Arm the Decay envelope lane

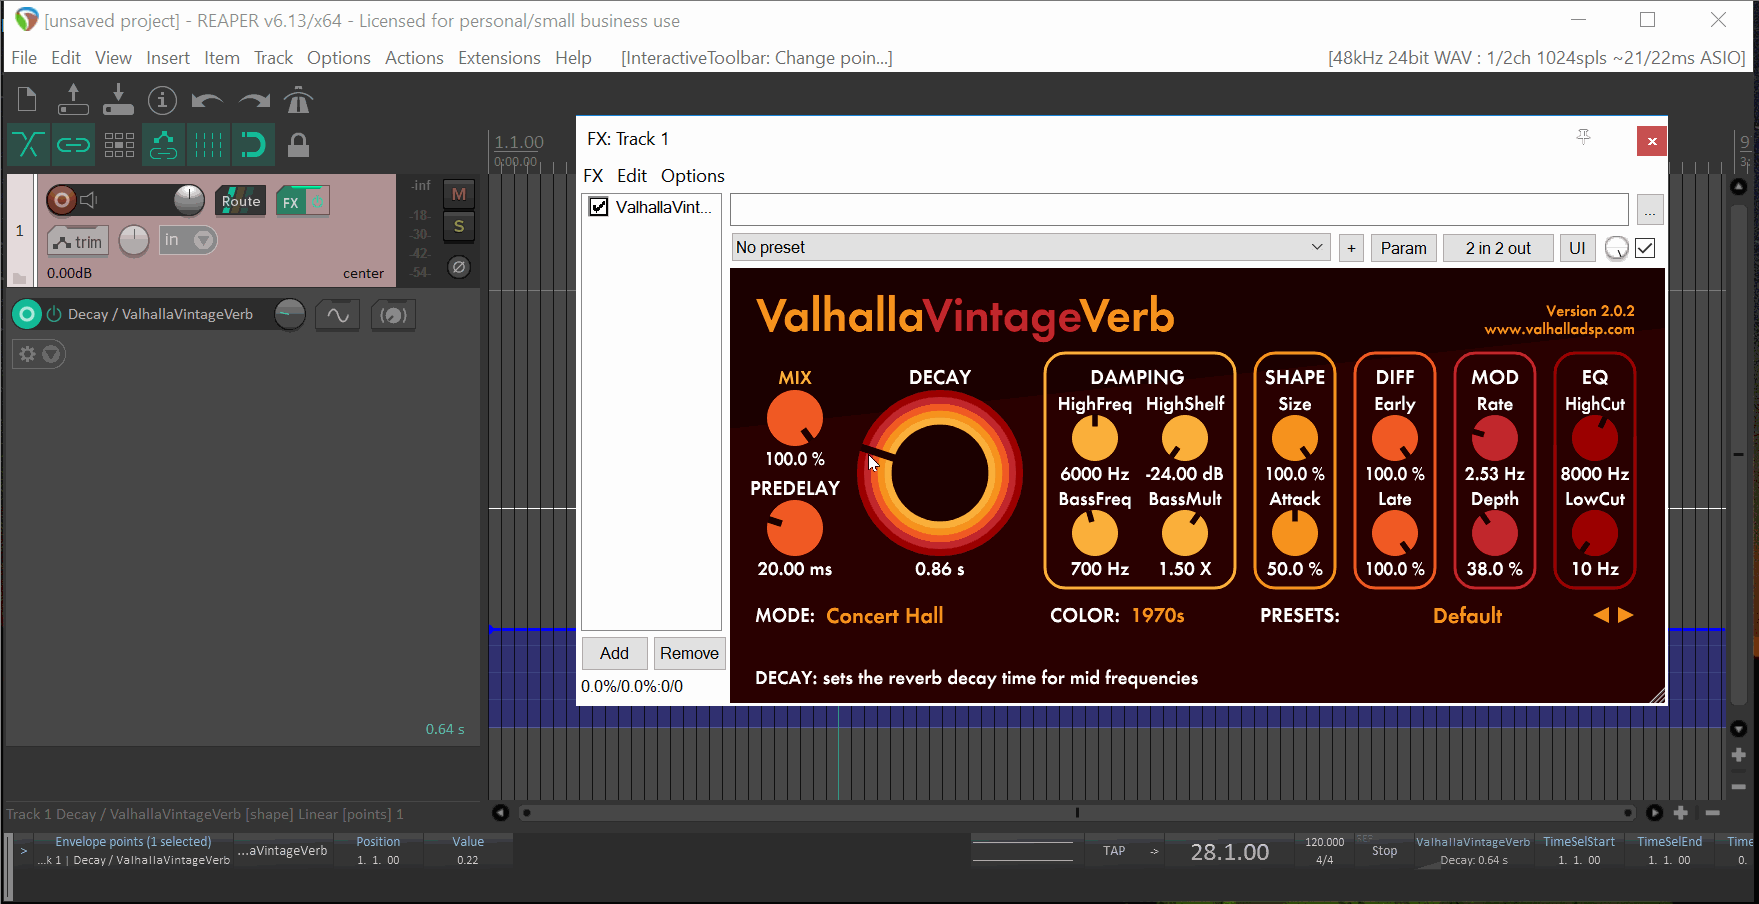[27, 314]
